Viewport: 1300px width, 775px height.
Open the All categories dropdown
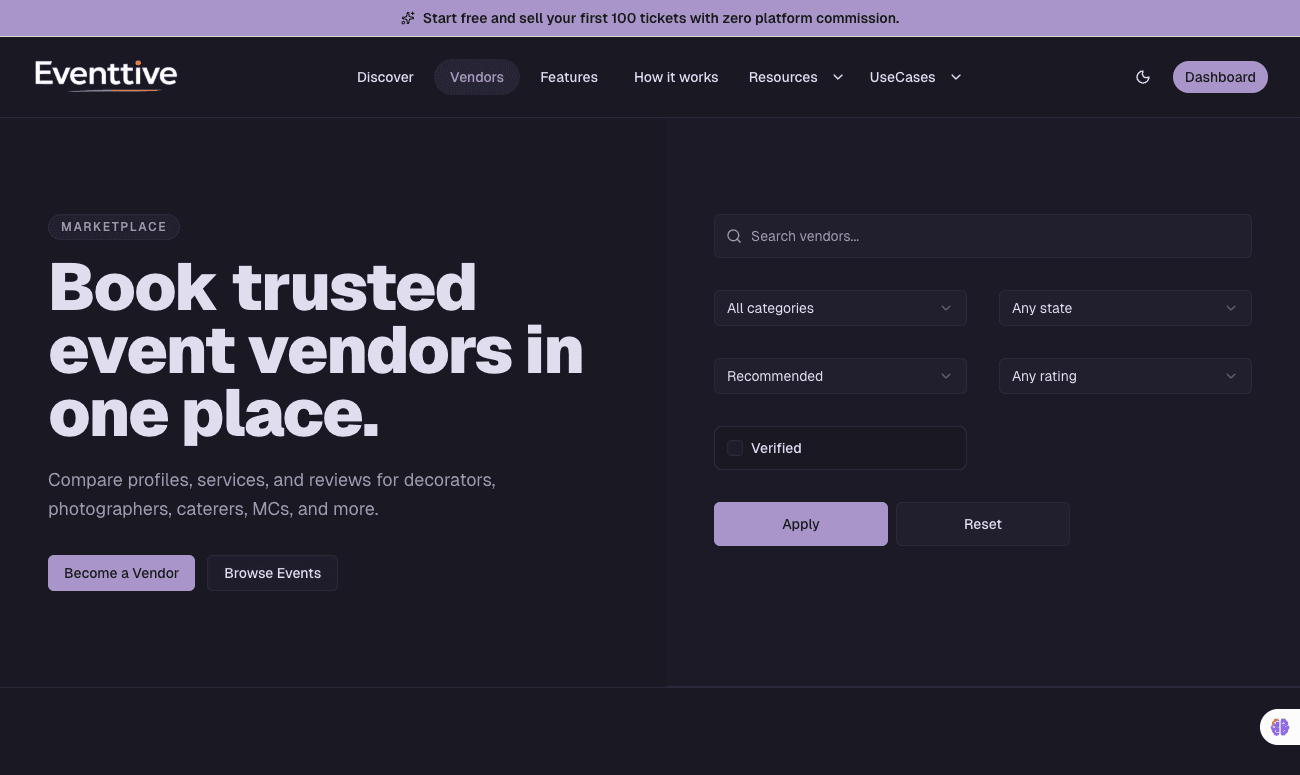[x=840, y=308]
